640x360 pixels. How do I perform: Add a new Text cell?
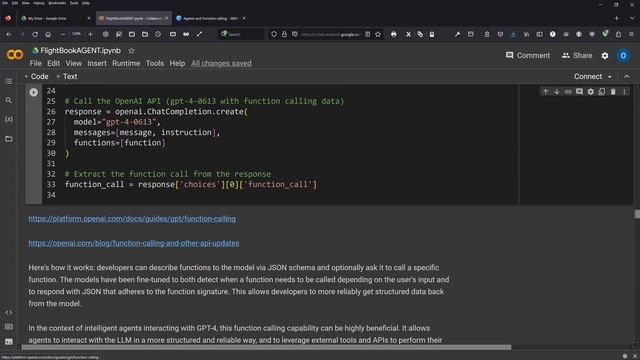pyautogui.click(x=67, y=76)
